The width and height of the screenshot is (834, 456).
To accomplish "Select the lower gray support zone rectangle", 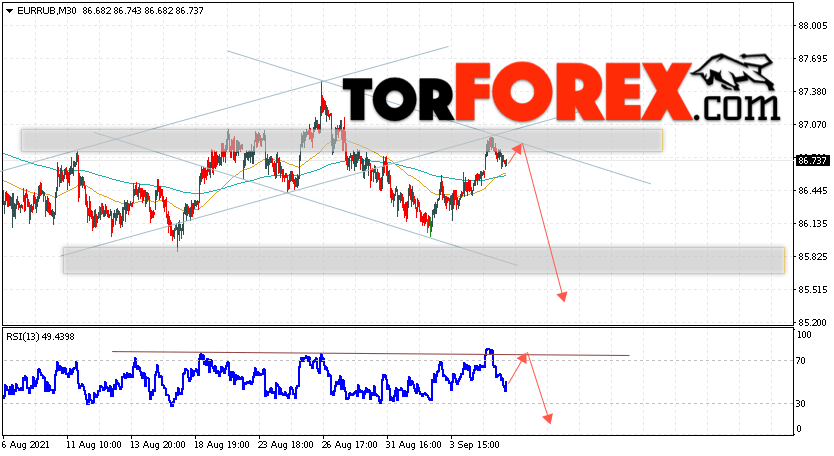I will coord(424,260).
